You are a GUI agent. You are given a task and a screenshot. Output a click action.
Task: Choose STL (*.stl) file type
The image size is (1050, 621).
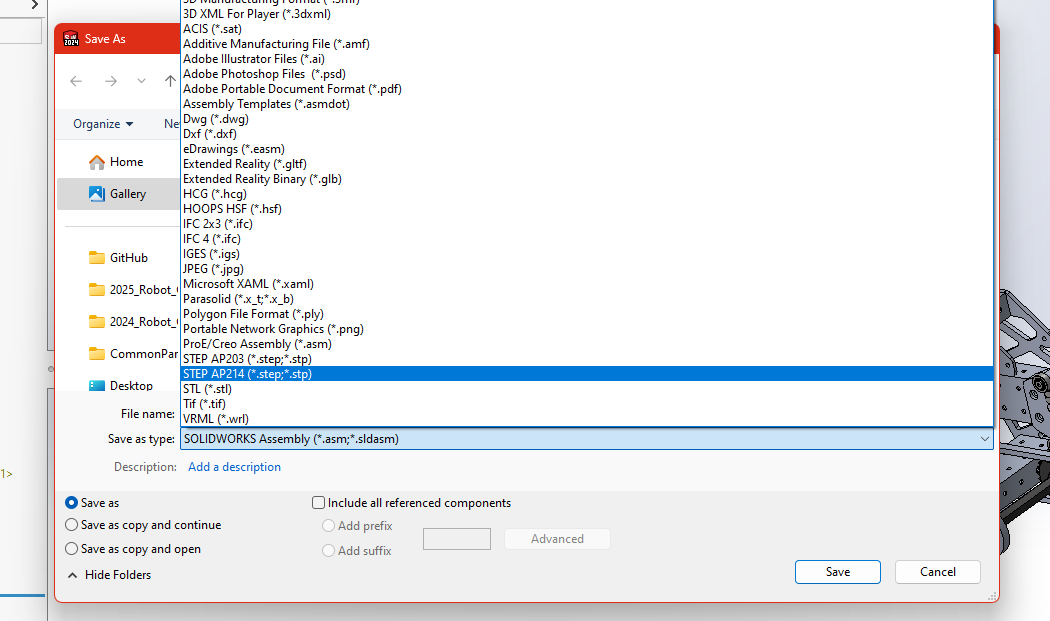pos(587,389)
